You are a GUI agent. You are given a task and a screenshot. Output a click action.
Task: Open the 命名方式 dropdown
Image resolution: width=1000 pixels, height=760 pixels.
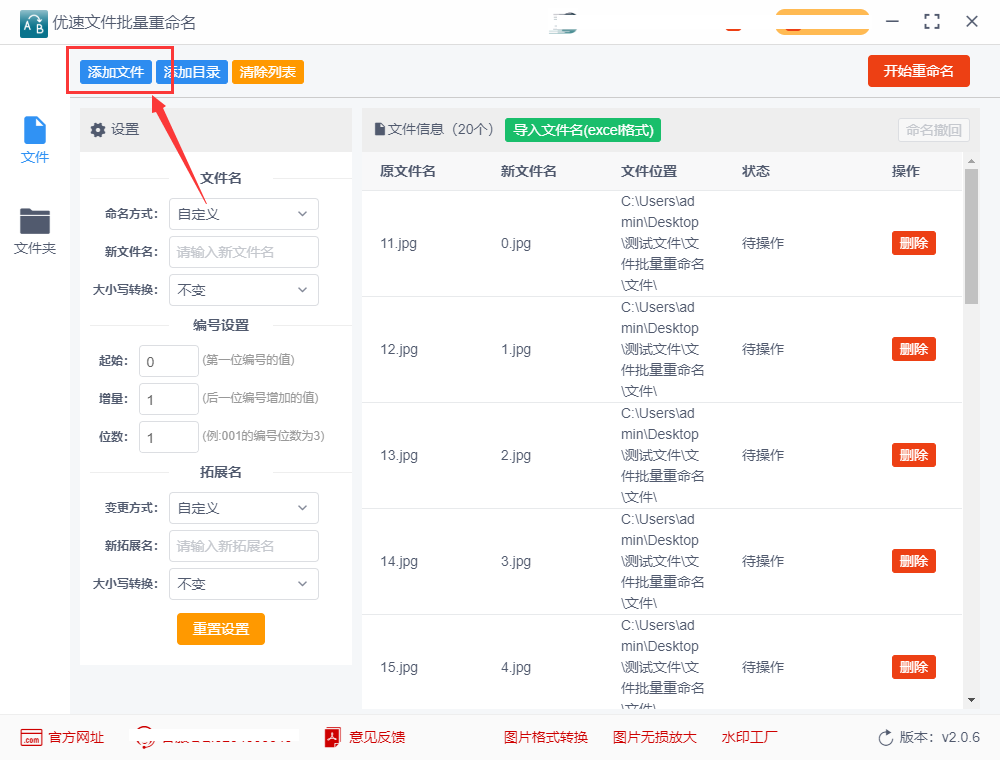(x=244, y=214)
